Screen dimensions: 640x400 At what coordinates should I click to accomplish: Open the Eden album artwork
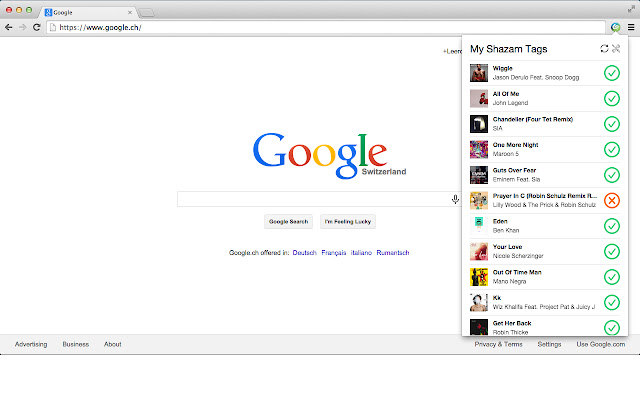pos(479,226)
